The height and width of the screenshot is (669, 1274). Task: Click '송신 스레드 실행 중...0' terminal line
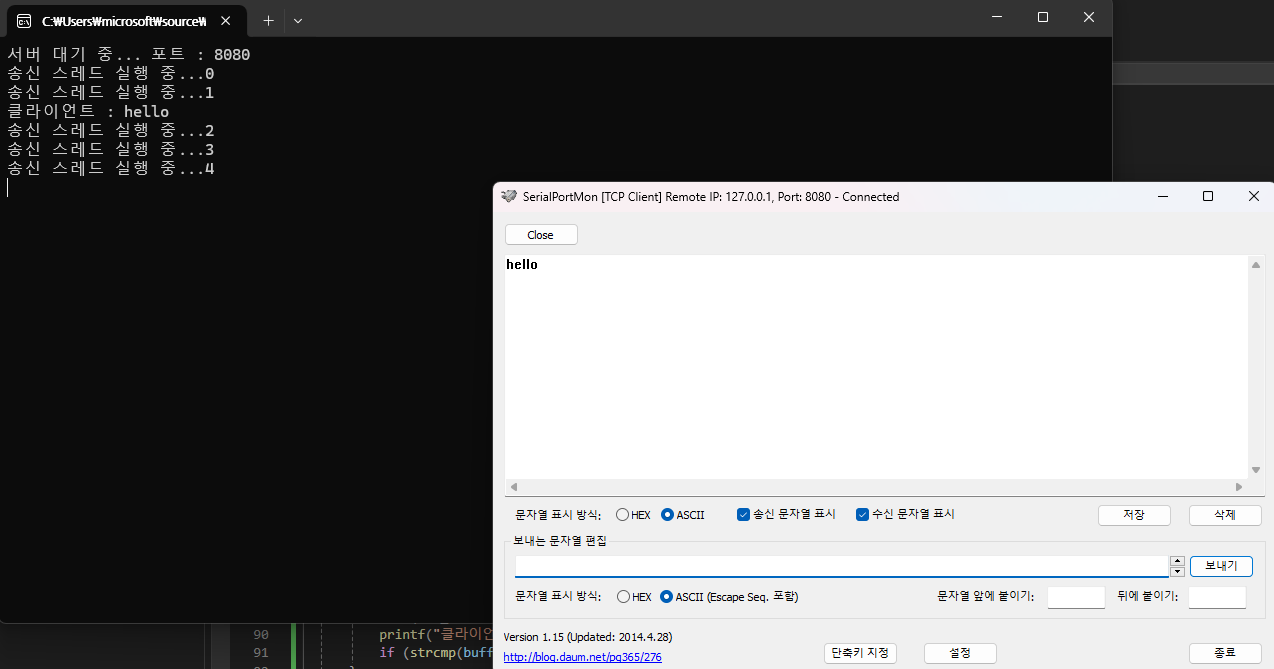(110, 74)
